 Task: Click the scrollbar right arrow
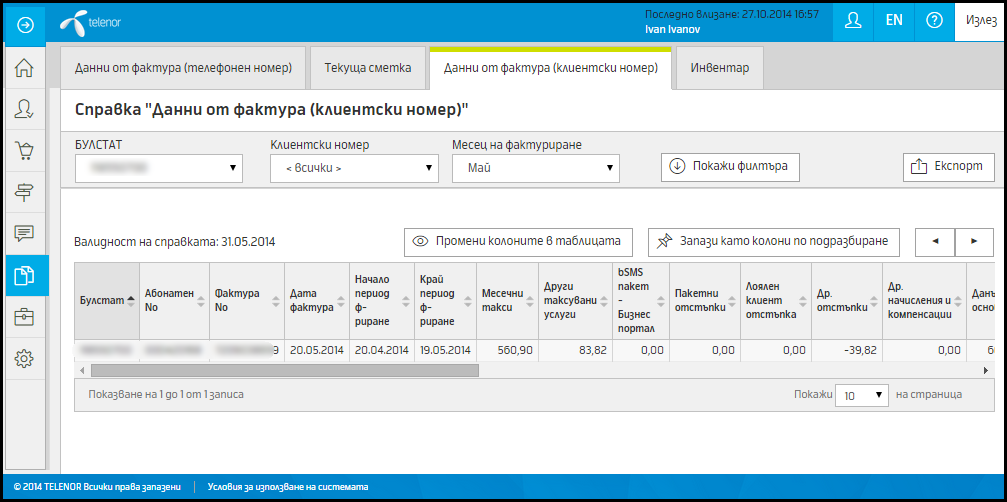click(x=986, y=370)
